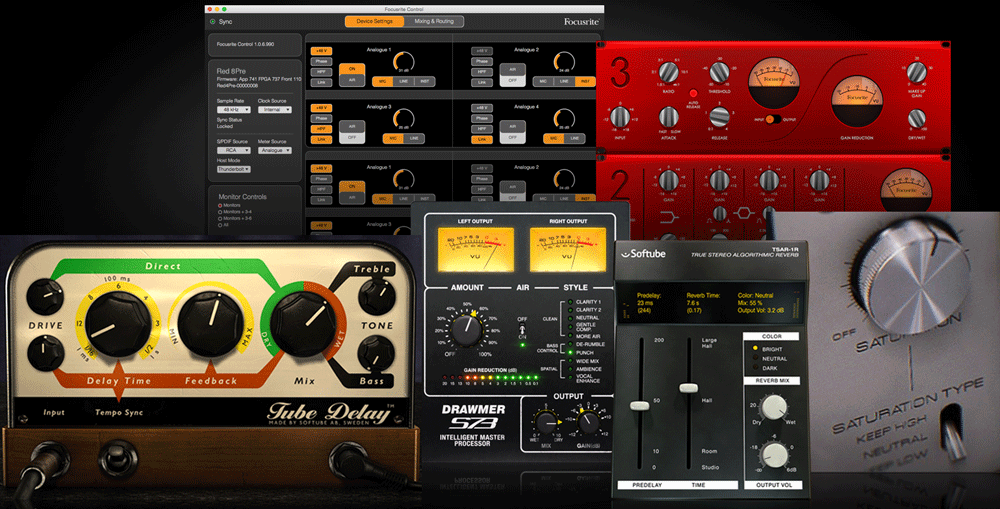Toggle HPF on Analogue 4 channel
The width and height of the screenshot is (1000, 509).
(482, 129)
